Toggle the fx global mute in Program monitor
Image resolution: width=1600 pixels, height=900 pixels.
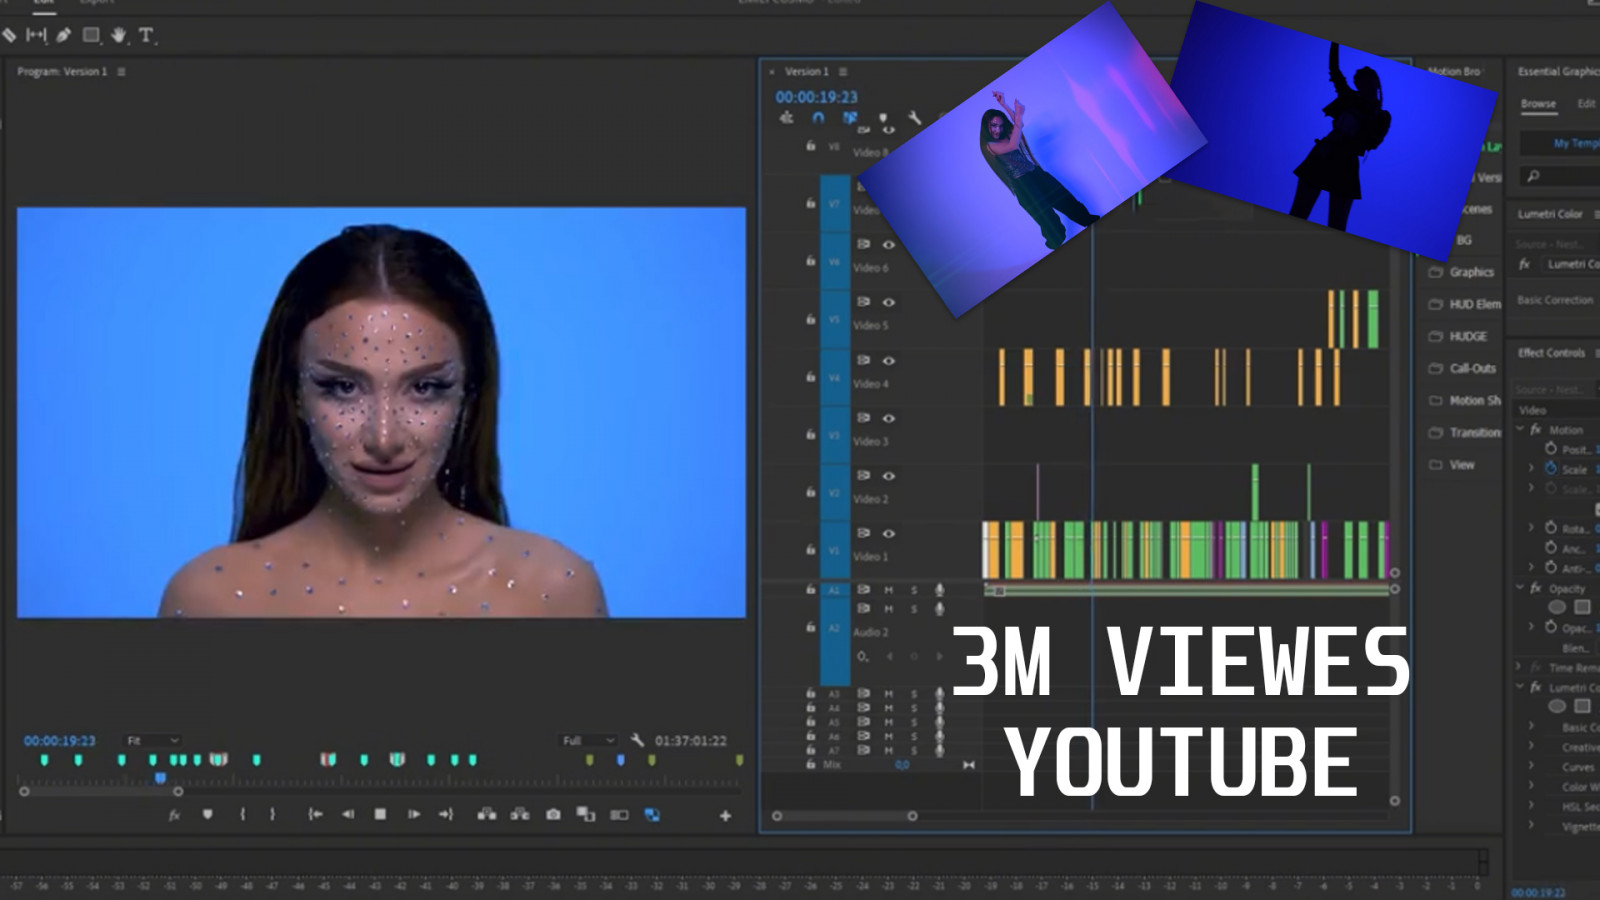coord(174,814)
